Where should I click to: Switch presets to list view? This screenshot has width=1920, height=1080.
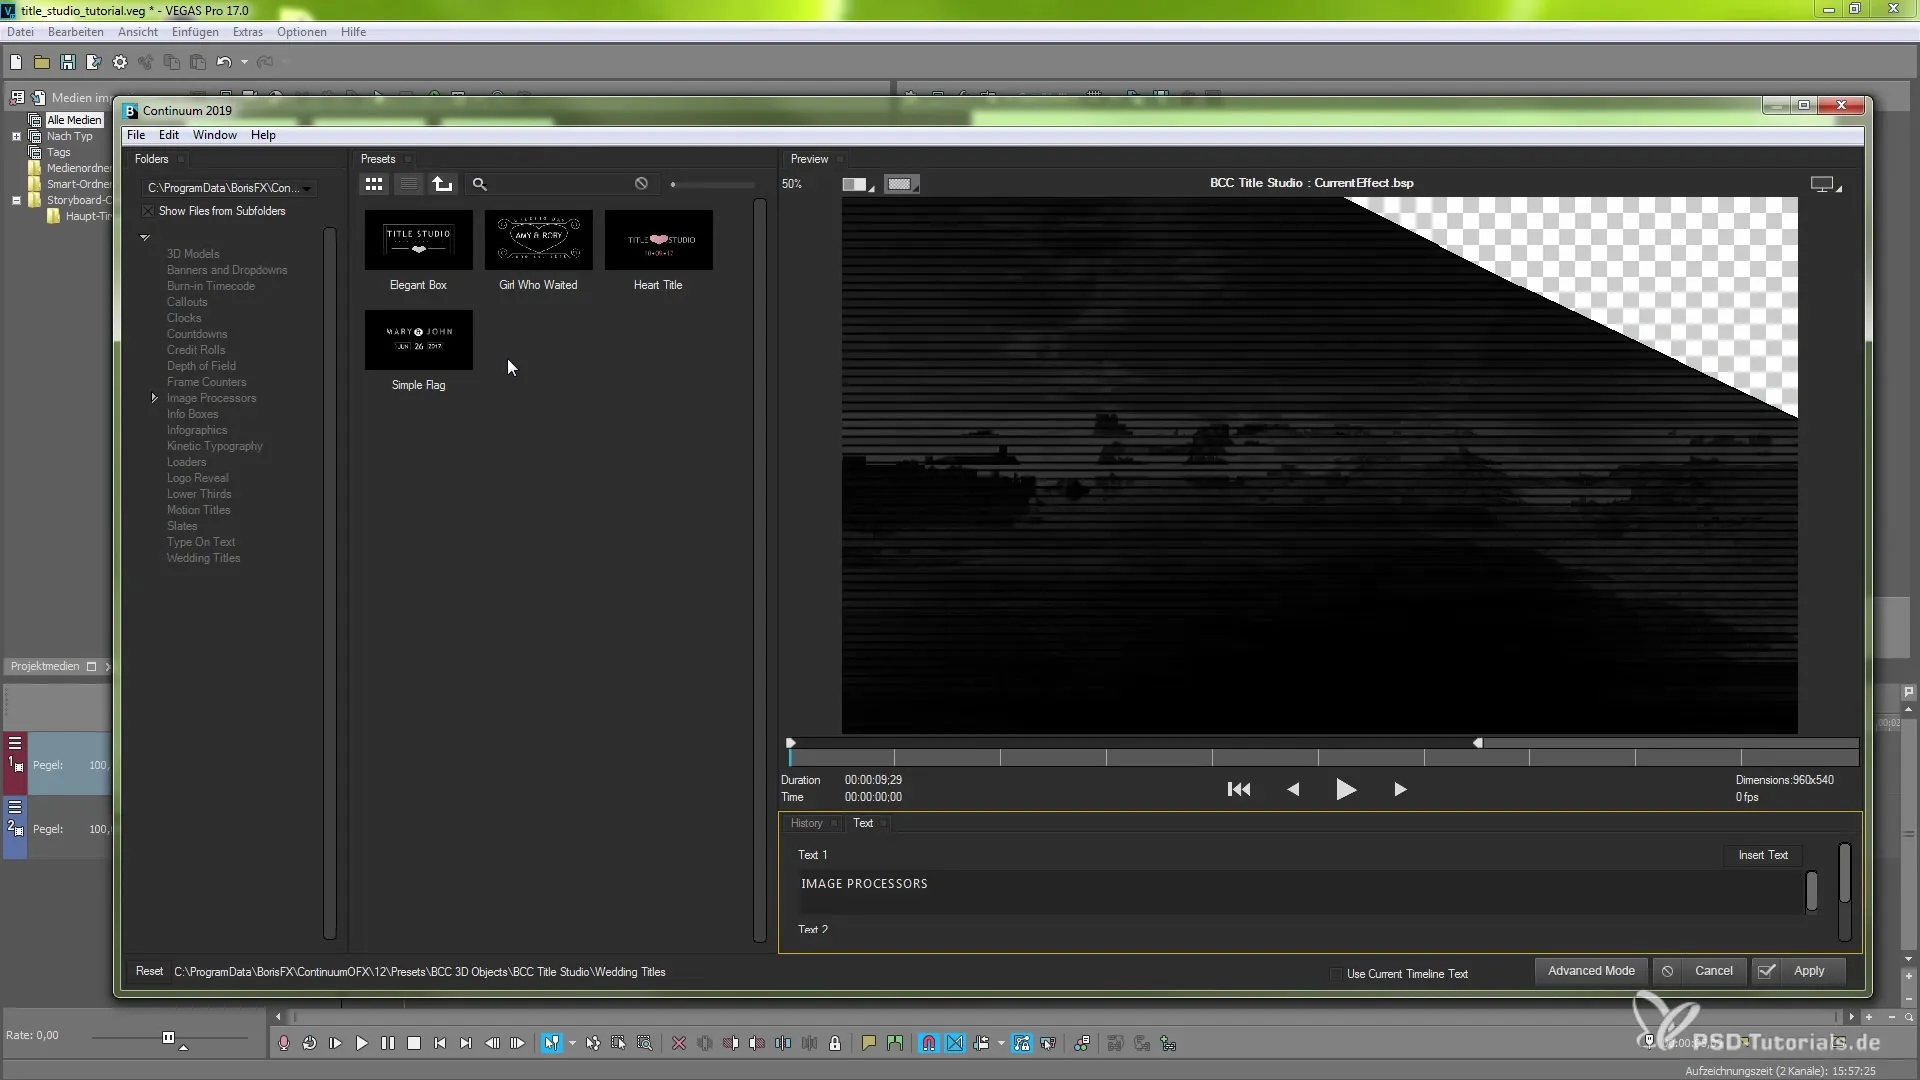pyautogui.click(x=408, y=184)
